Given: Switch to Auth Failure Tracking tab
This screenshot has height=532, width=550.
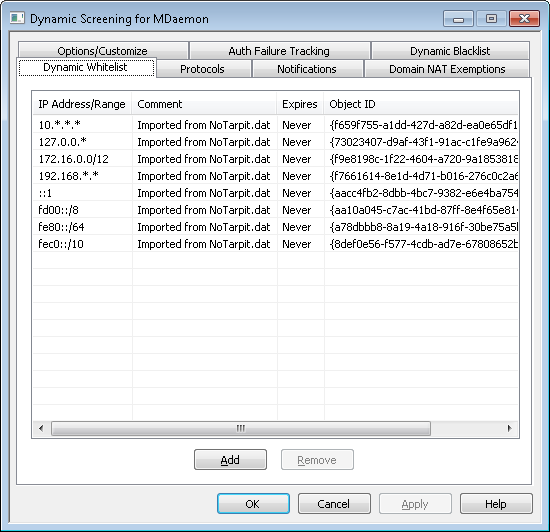Looking at the screenshot, I should pyautogui.click(x=279, y=50).
